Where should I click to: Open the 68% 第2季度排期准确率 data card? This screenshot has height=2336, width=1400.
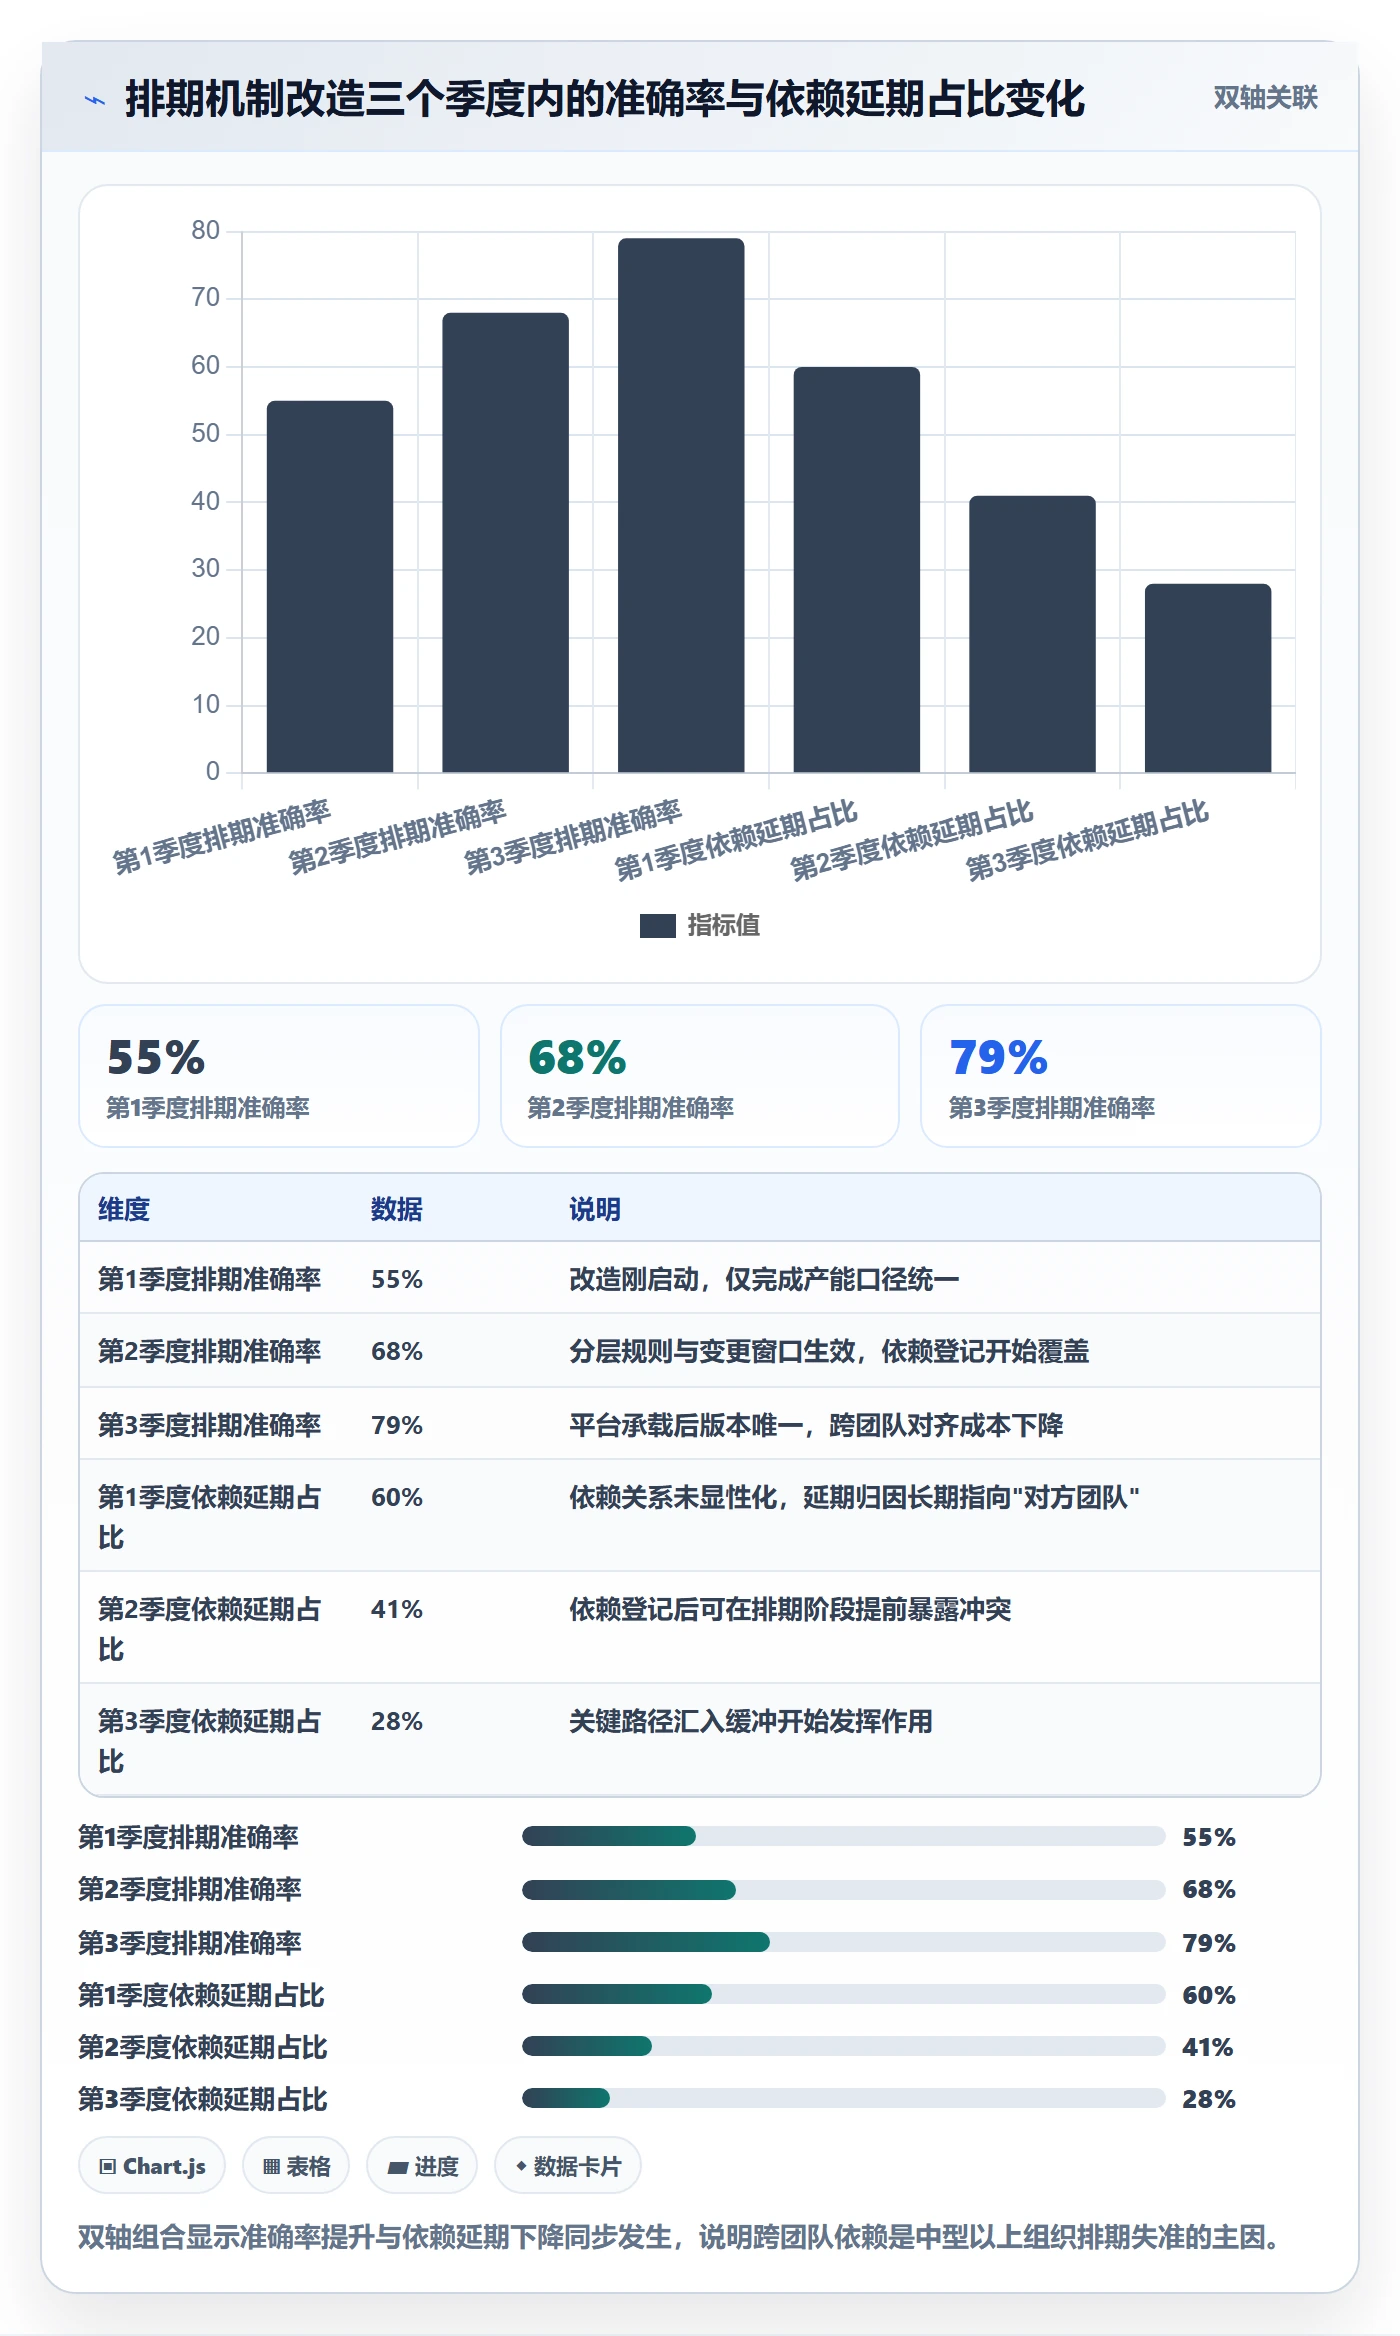700,1076
